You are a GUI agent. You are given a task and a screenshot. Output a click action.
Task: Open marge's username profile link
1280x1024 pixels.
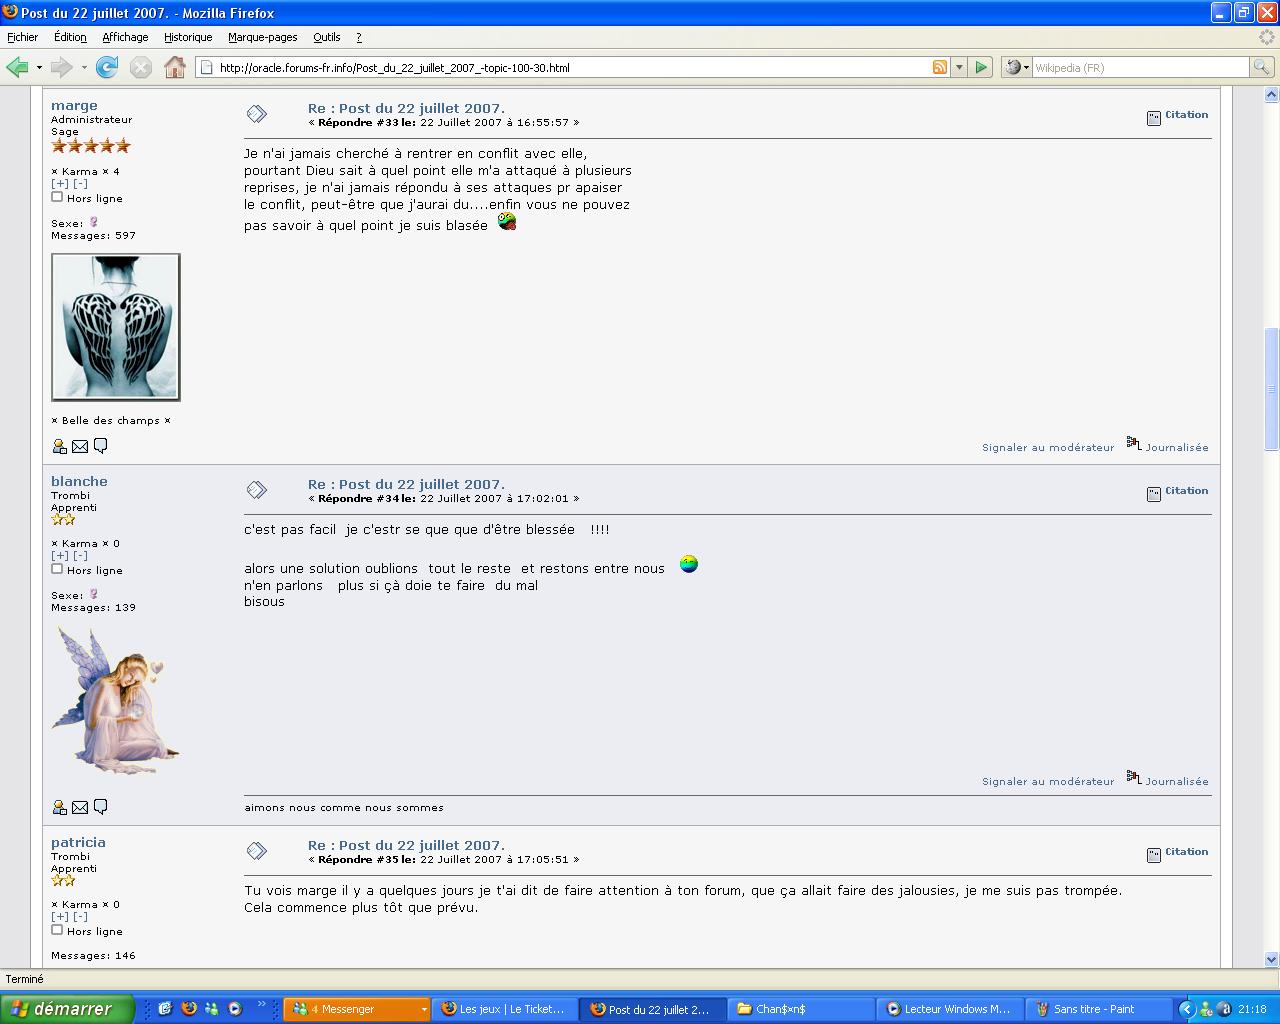coord(74,105)
